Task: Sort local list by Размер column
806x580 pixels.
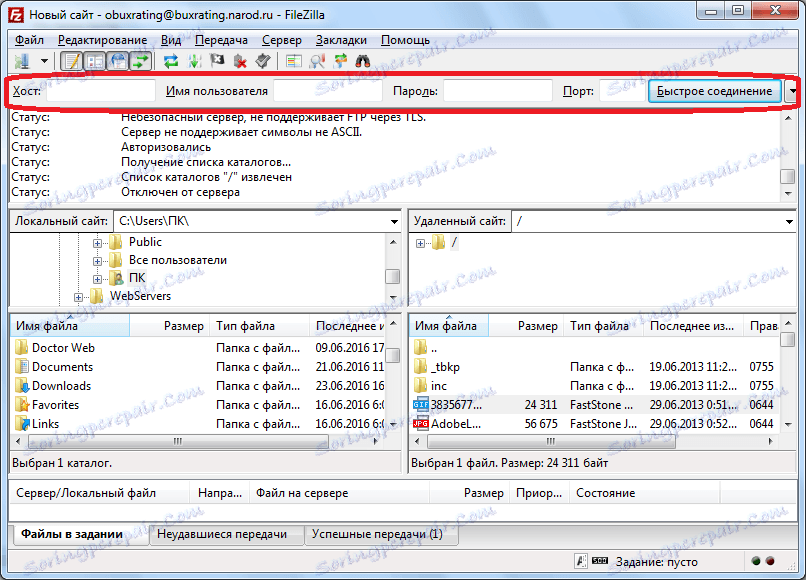Action: (170, 326)
